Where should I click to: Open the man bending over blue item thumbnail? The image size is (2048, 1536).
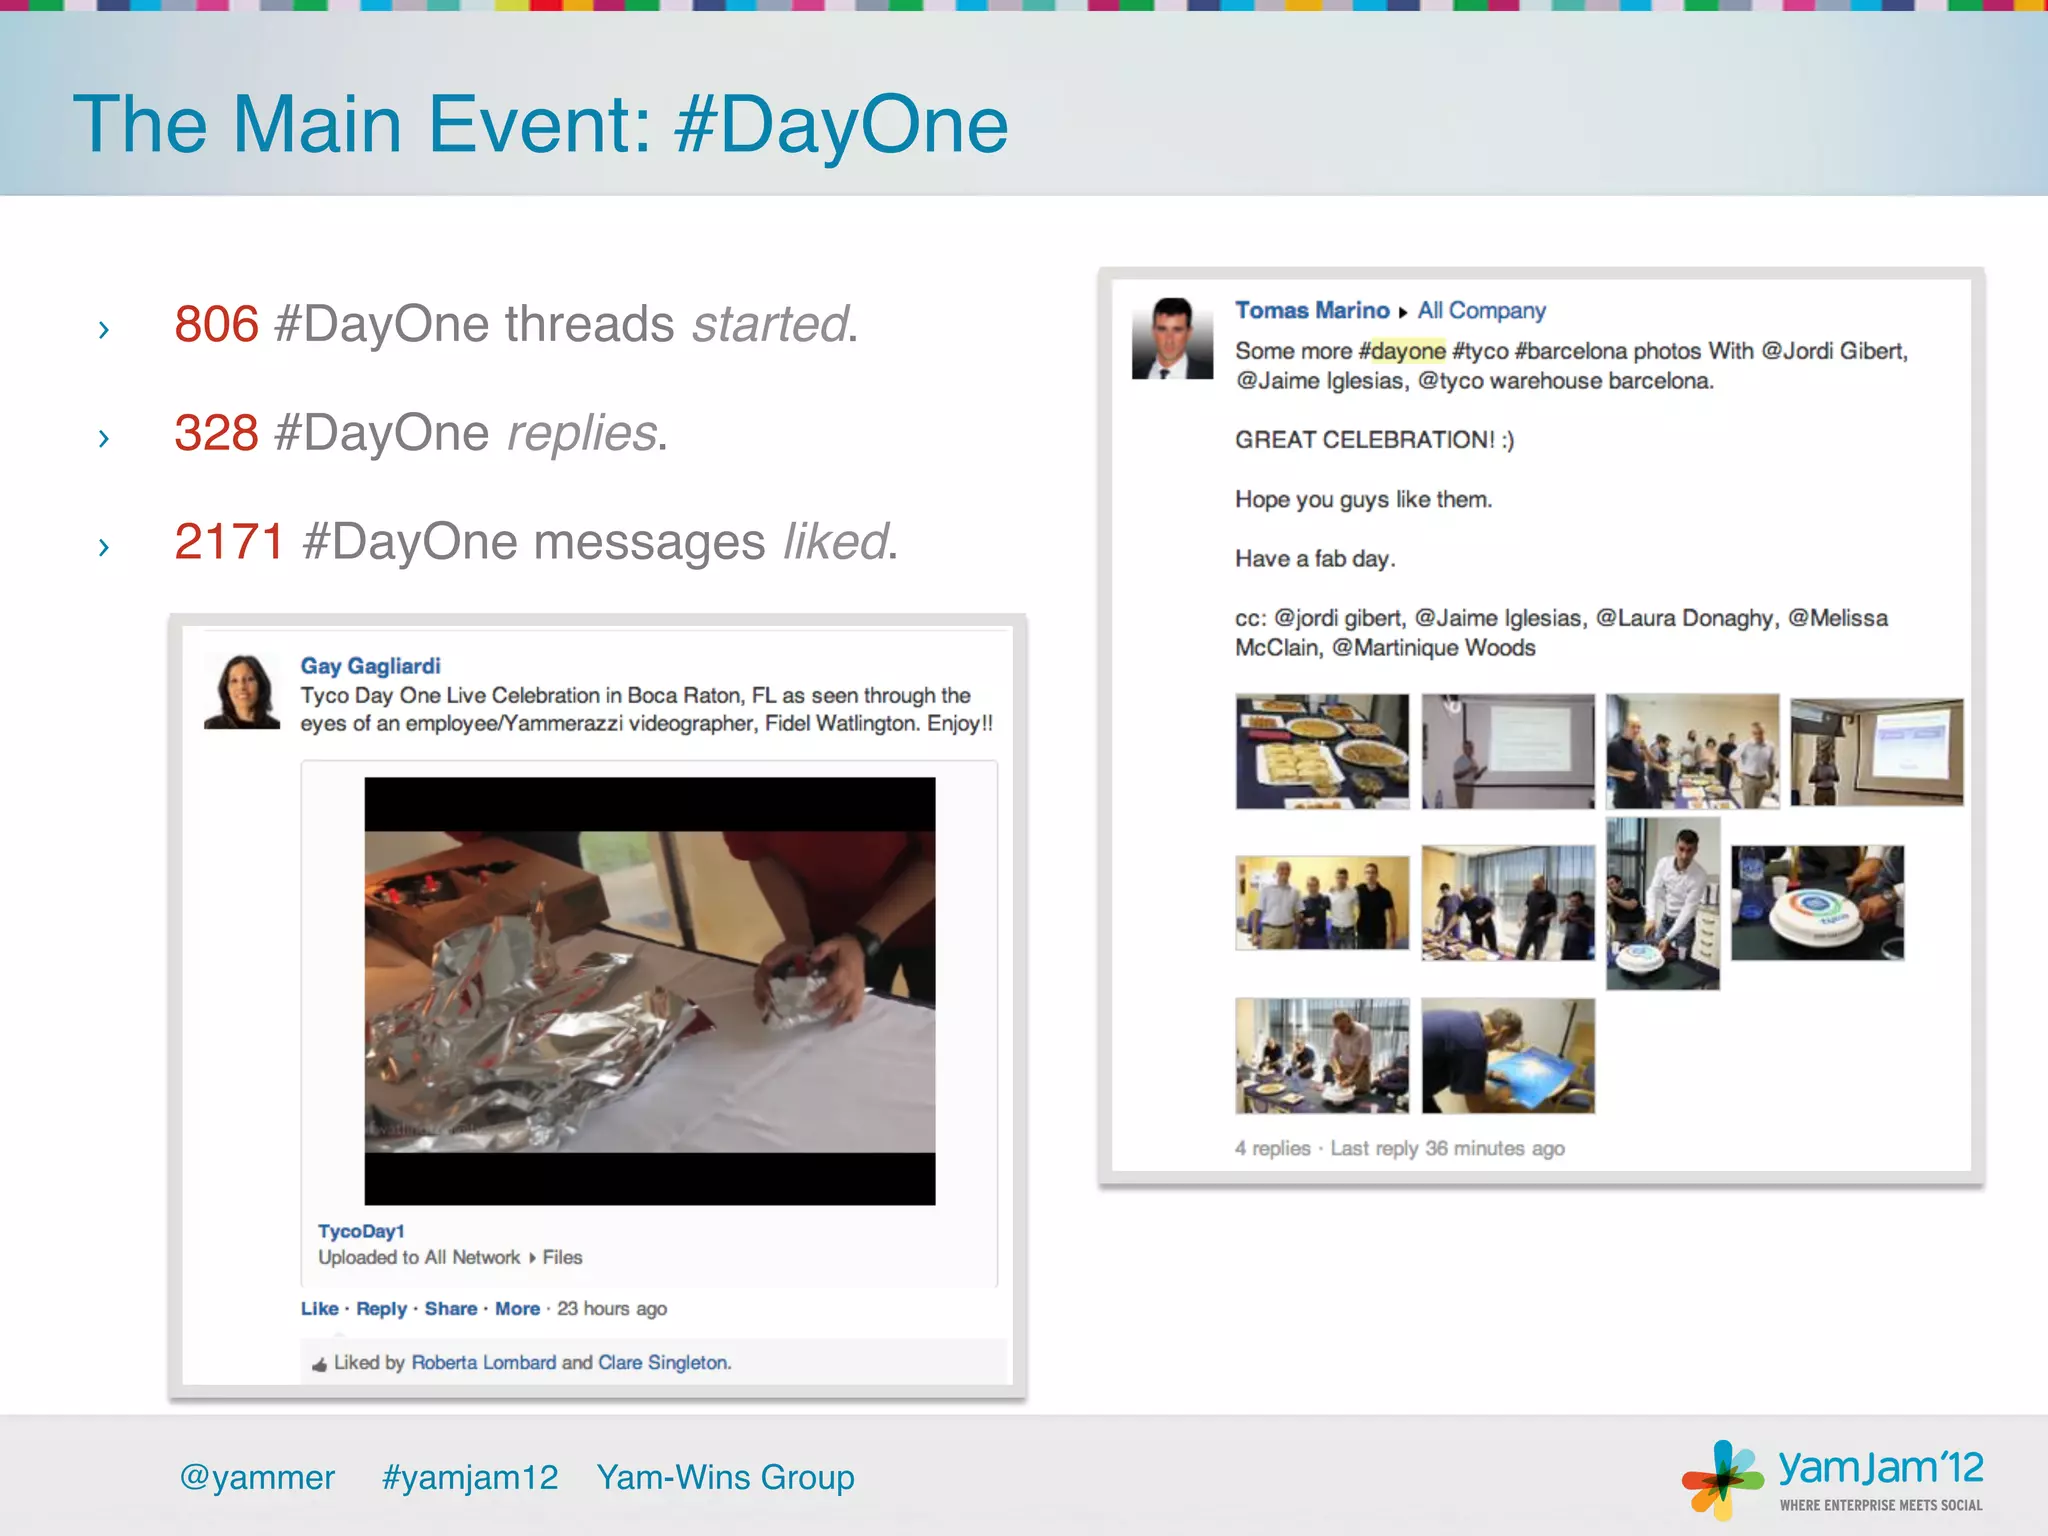tap(1508, 1056)
